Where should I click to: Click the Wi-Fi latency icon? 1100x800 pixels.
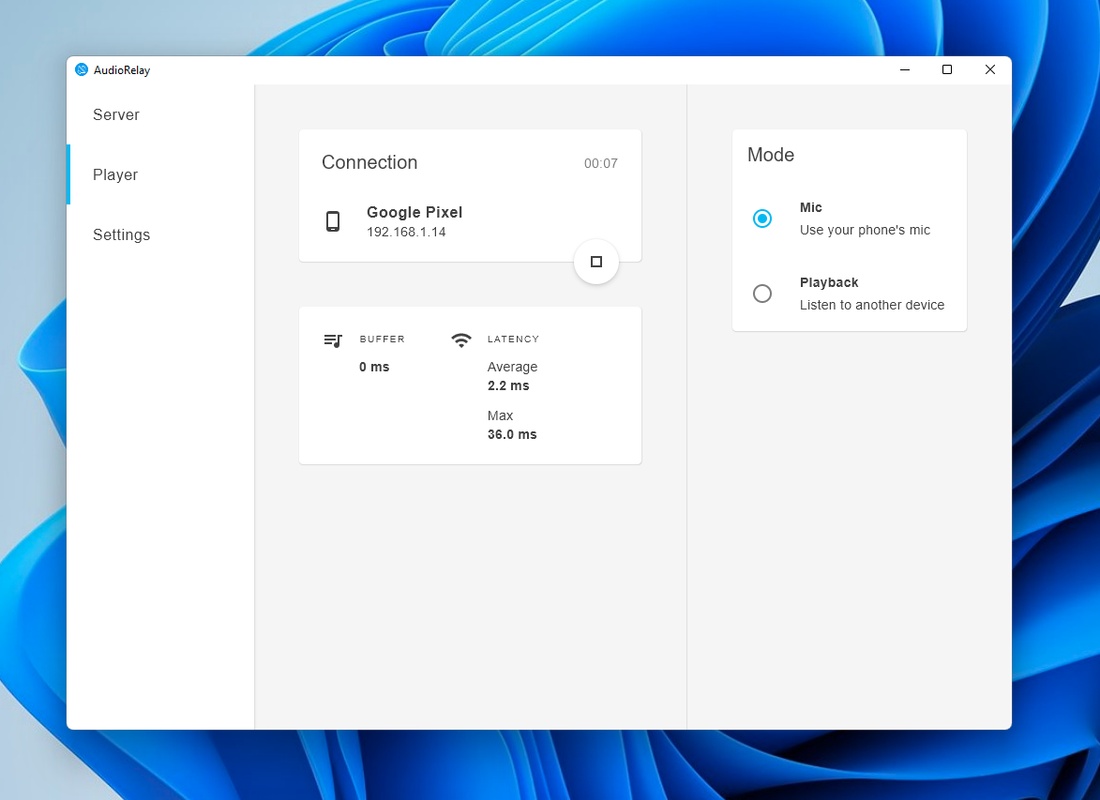[461, 340]
